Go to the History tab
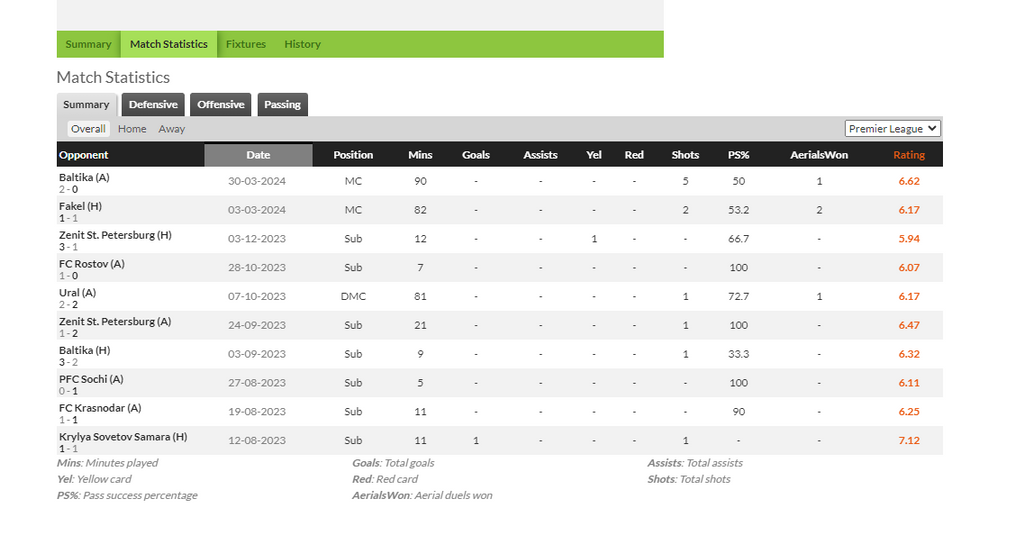 tap(302, 44)
